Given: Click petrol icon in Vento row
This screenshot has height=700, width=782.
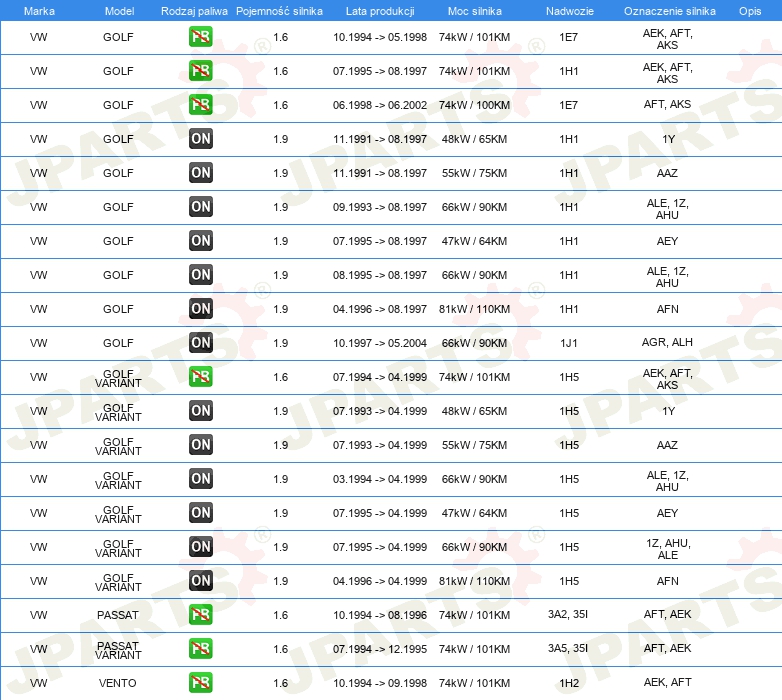Looking at the screenshot, I should (200, 683).
